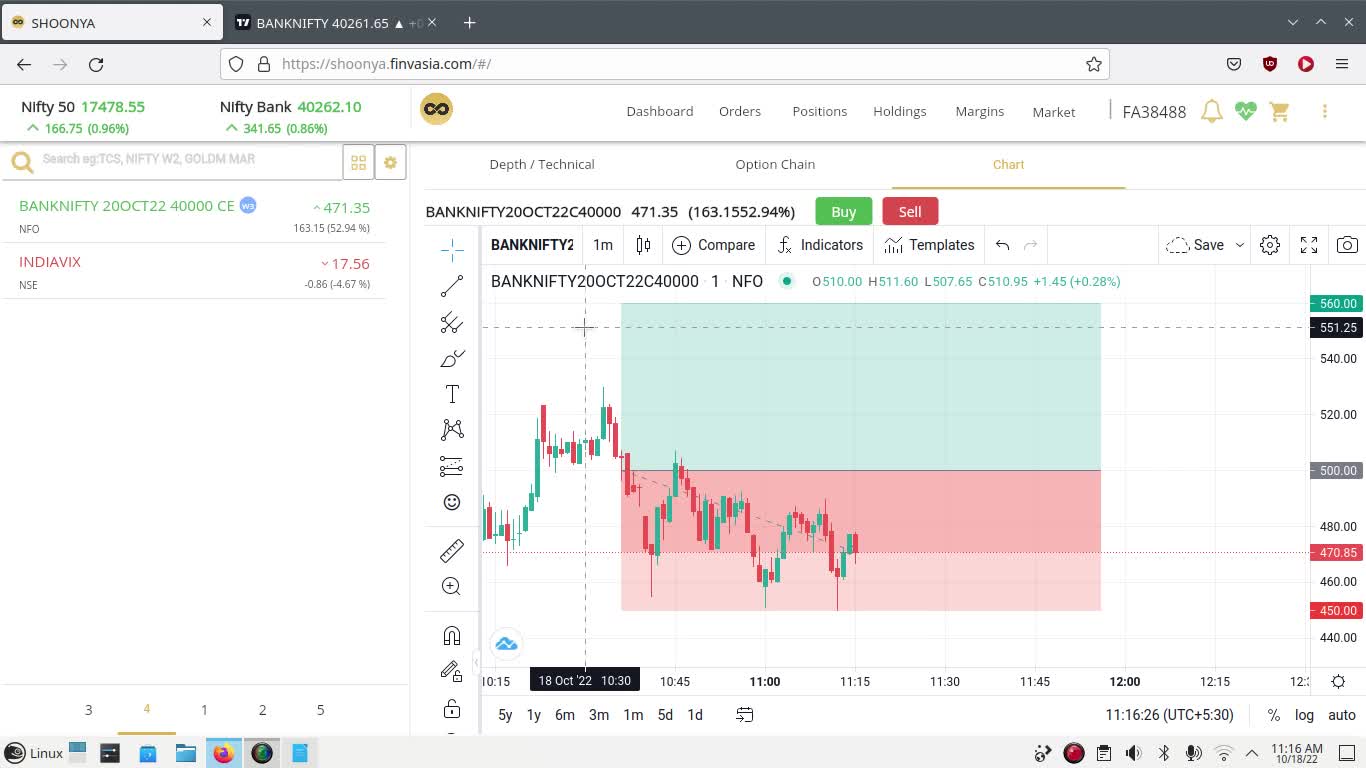The width and height of the screenshot is (1366, 768).
Task: Open the chart timezone 11:16:26 (UTC+5:30) menu
Action: pos(1169,715)
